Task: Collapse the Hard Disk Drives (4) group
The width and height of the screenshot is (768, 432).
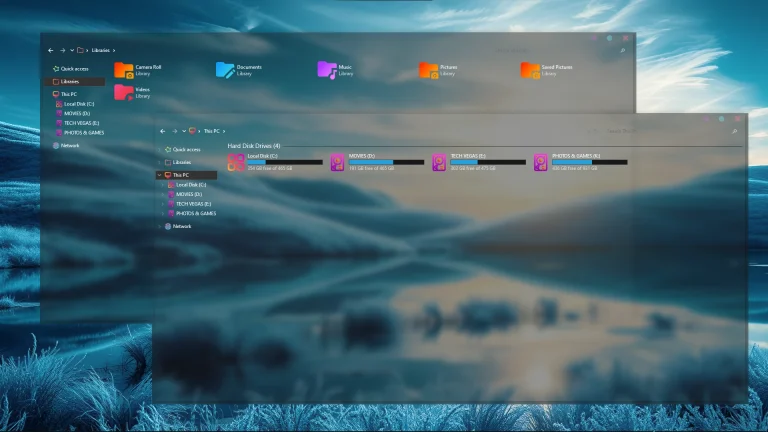Action: tap(254, 146)
